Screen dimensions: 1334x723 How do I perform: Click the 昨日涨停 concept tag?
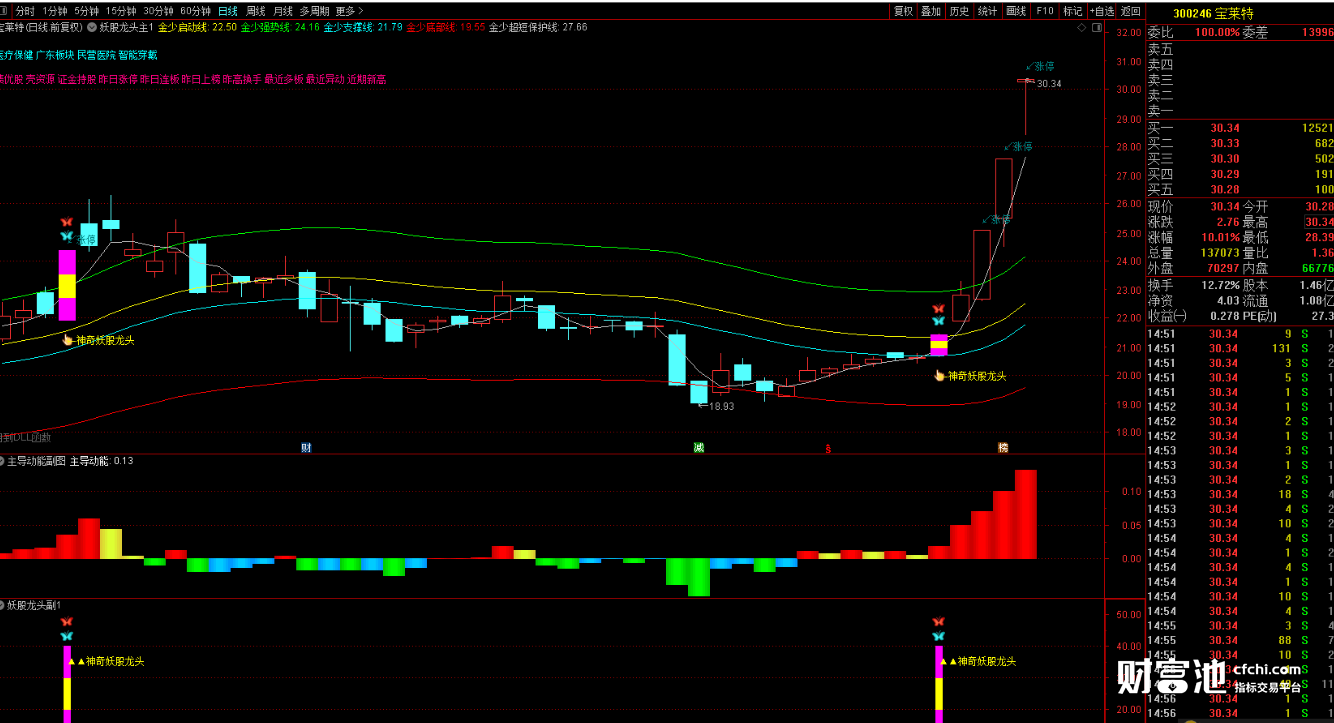pos(118,79)
